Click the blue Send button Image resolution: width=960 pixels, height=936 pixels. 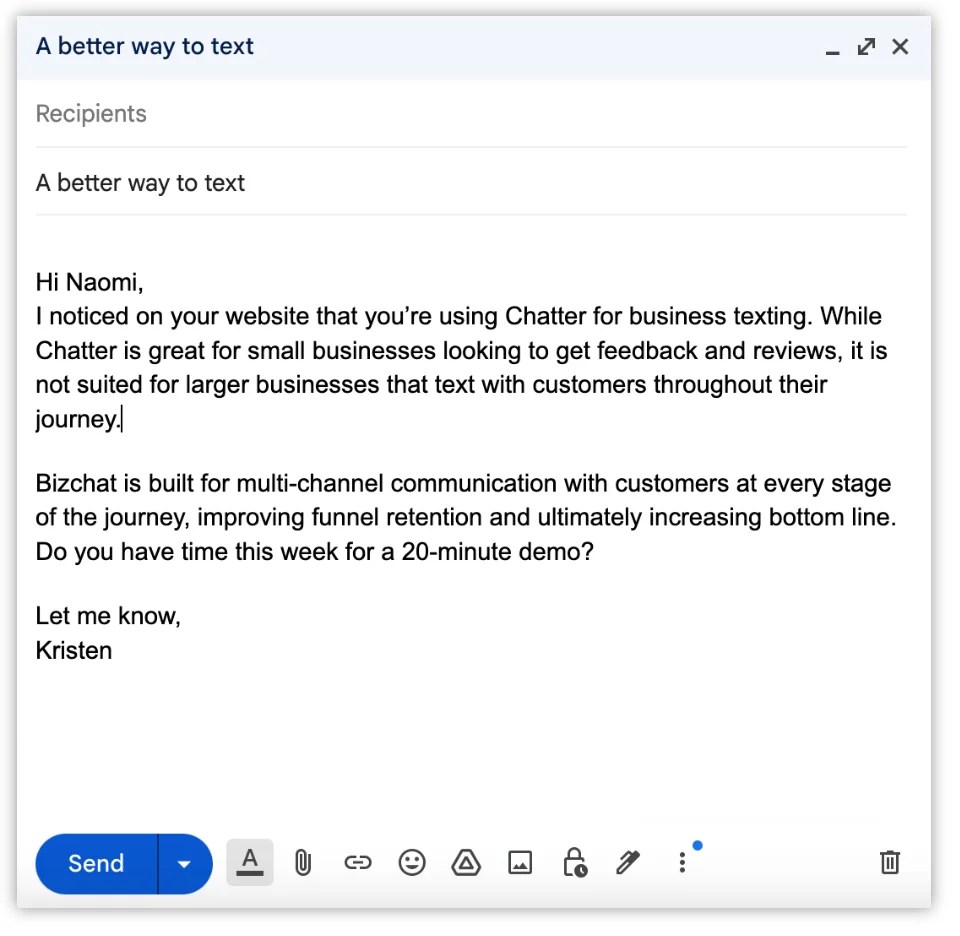click(97, 863)
